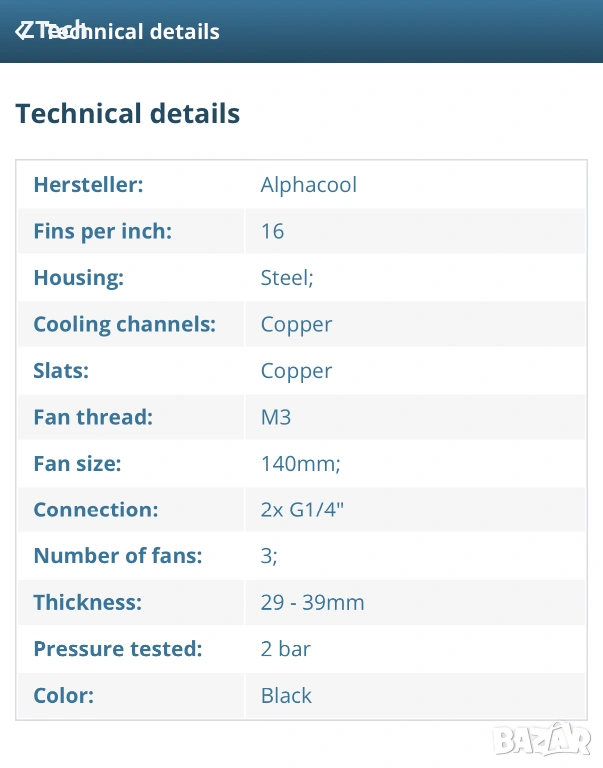
Task: Click the Technical details header bar title
Action: (x=132, y=31)
